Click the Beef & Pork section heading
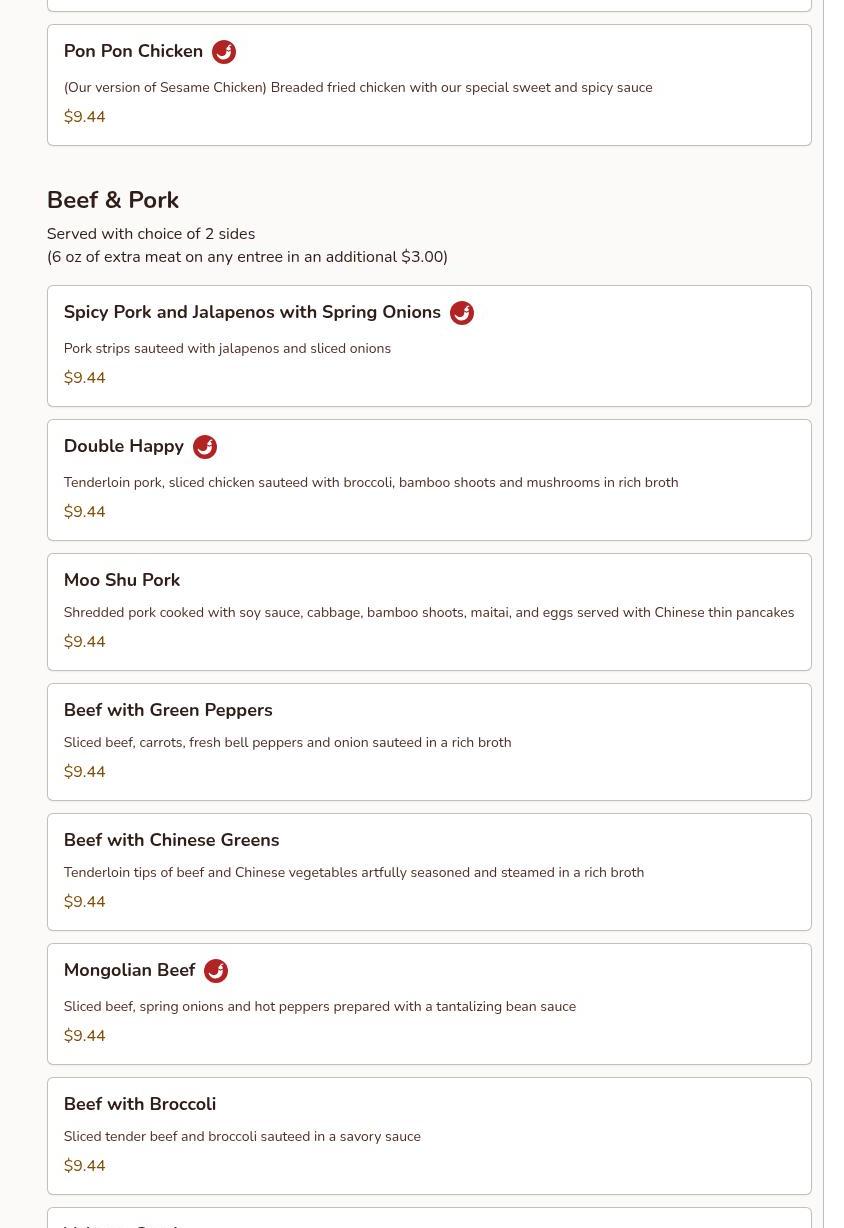The image size is (844, 1228). [113, 200]
